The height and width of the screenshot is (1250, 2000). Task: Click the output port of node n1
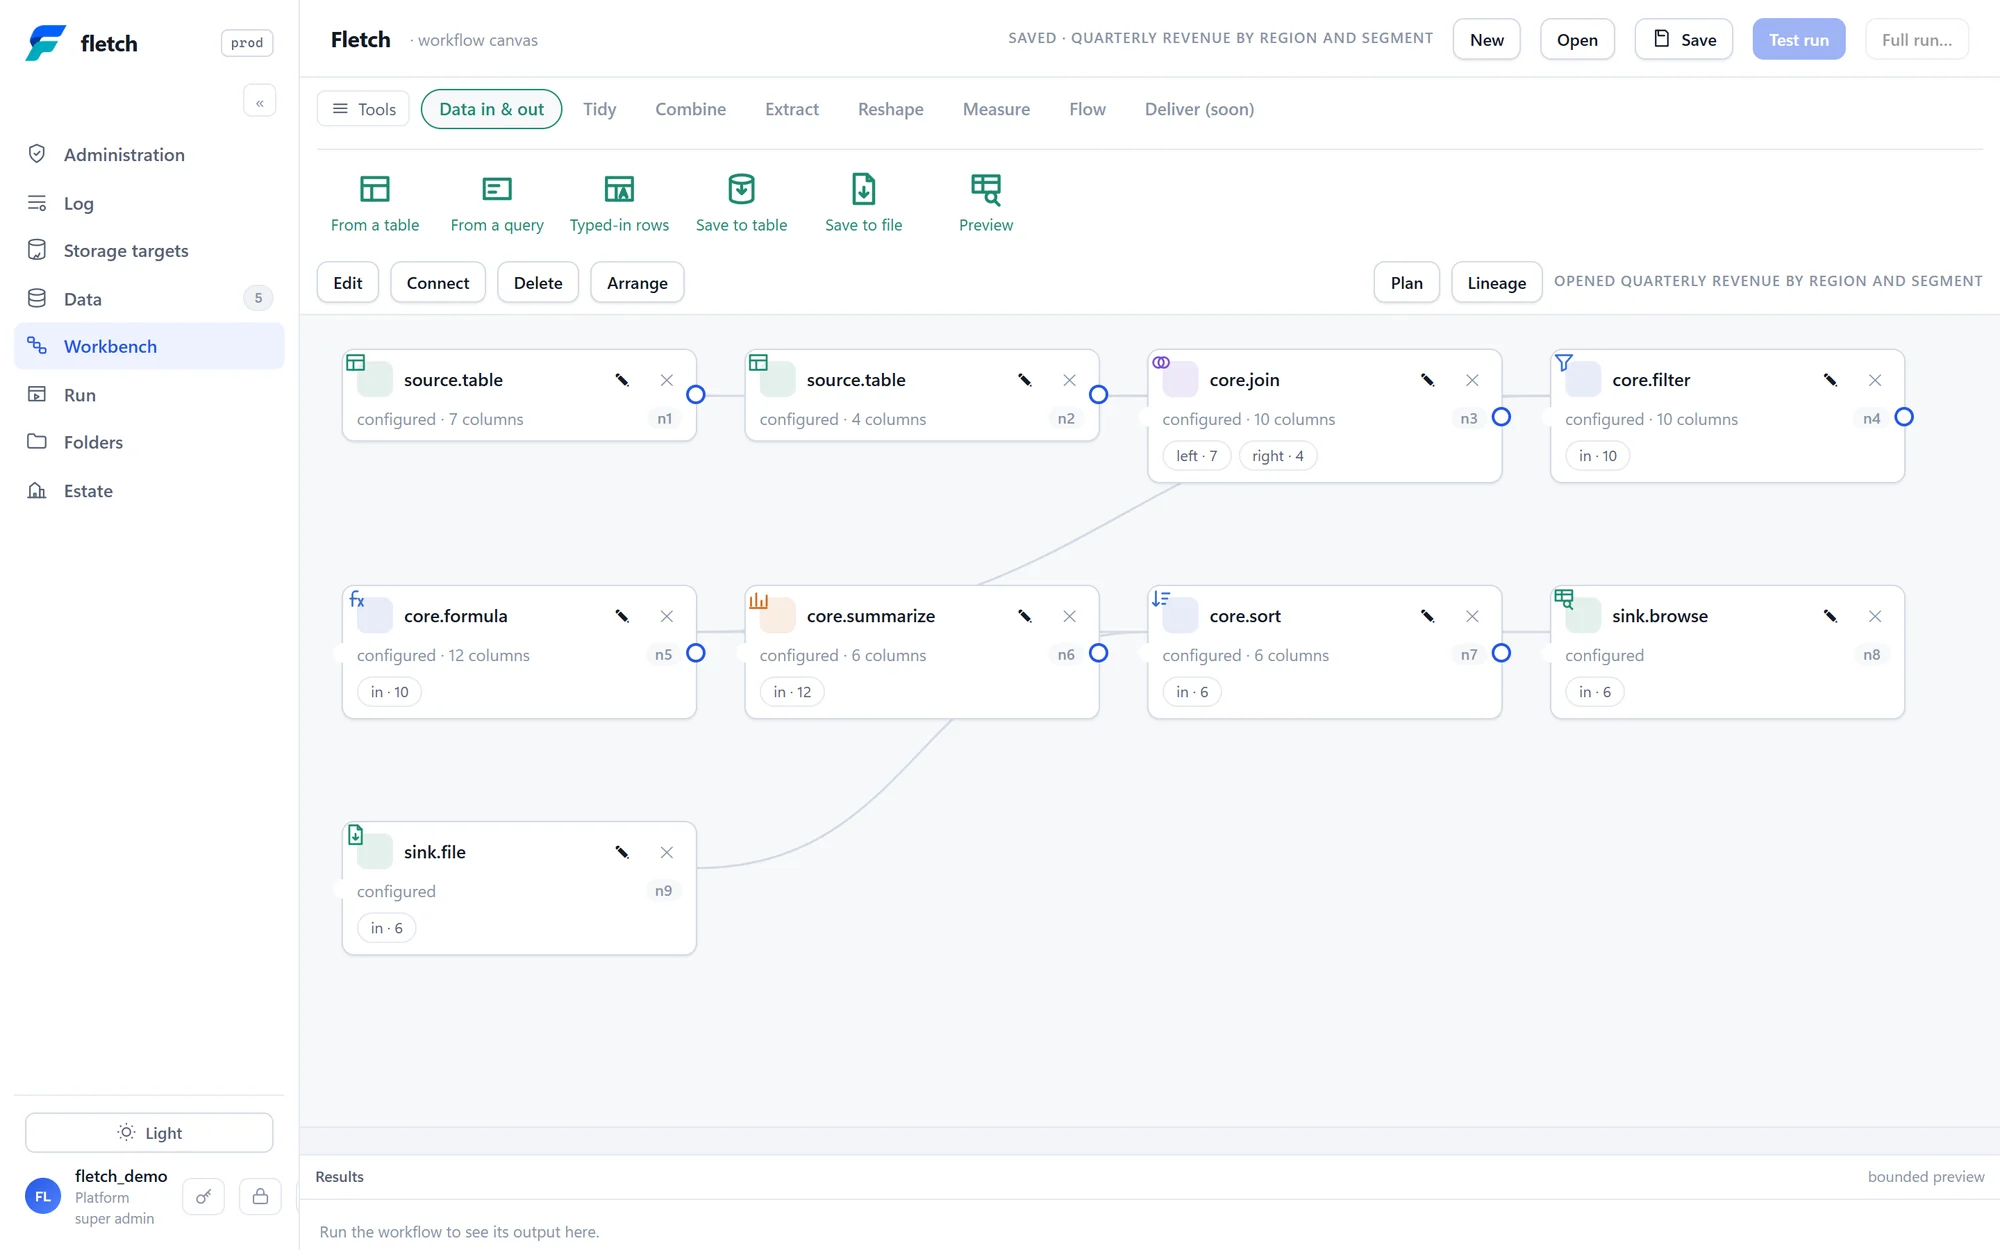pos(696,394)
